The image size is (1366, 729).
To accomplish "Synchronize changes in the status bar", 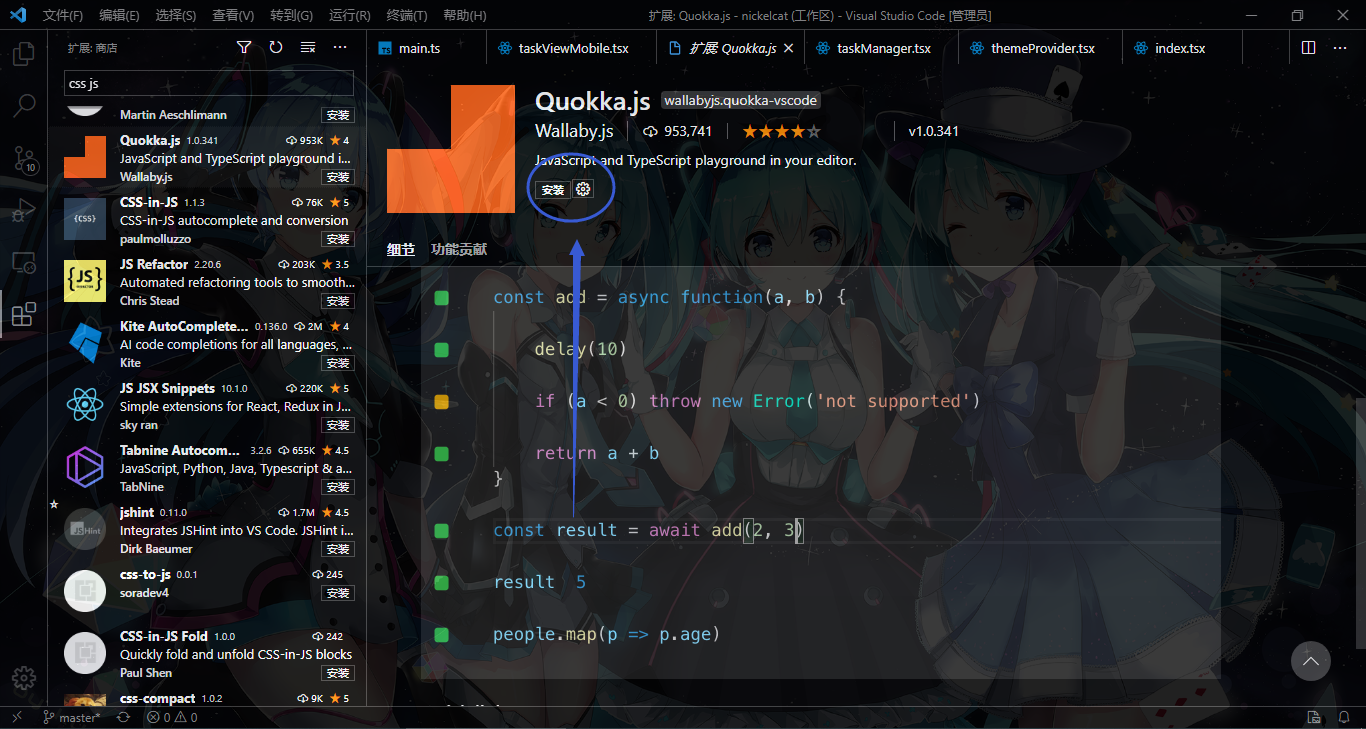I will pos(123,717).
